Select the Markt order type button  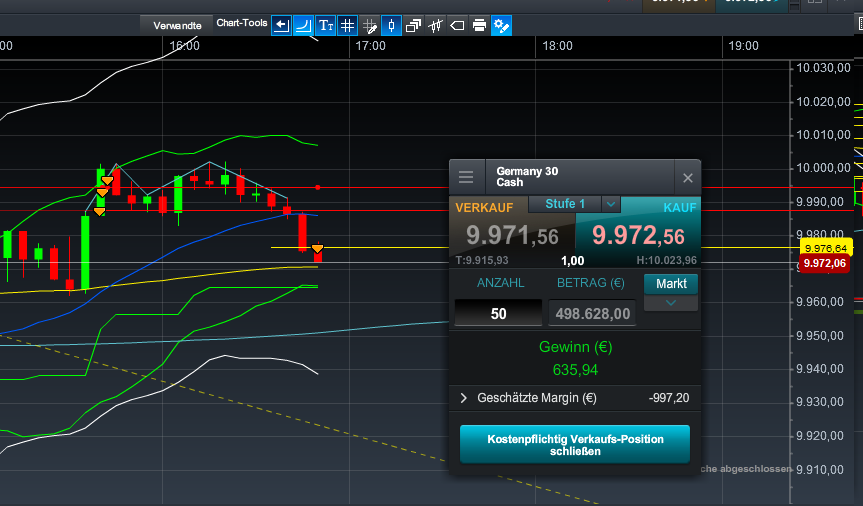(671, 284)
